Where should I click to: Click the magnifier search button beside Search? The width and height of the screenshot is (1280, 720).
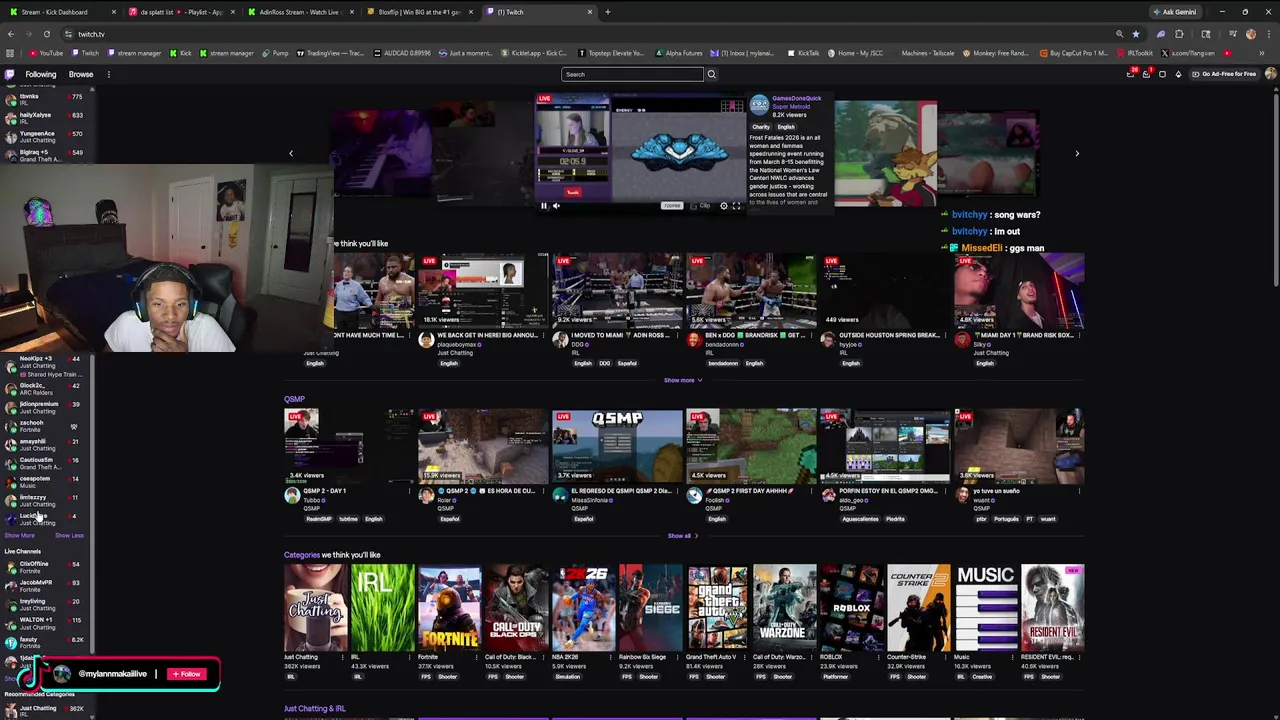[712, 74]
